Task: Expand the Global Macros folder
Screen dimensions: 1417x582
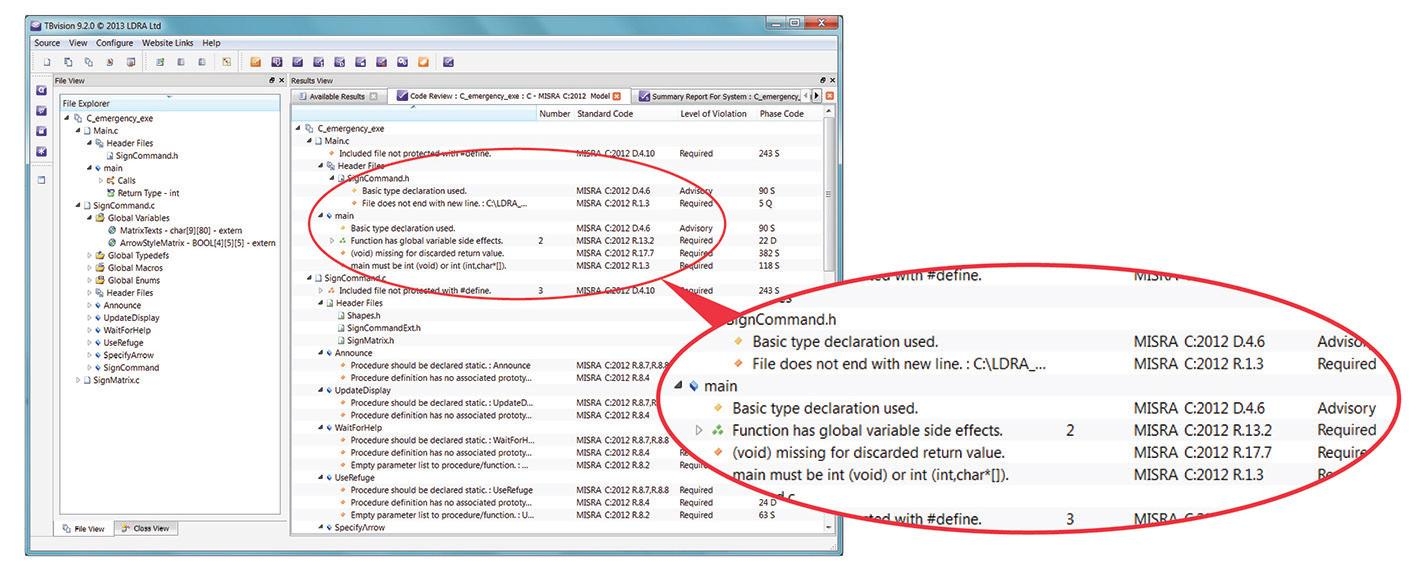Action: pyautogui.click(x=89, y=268)
